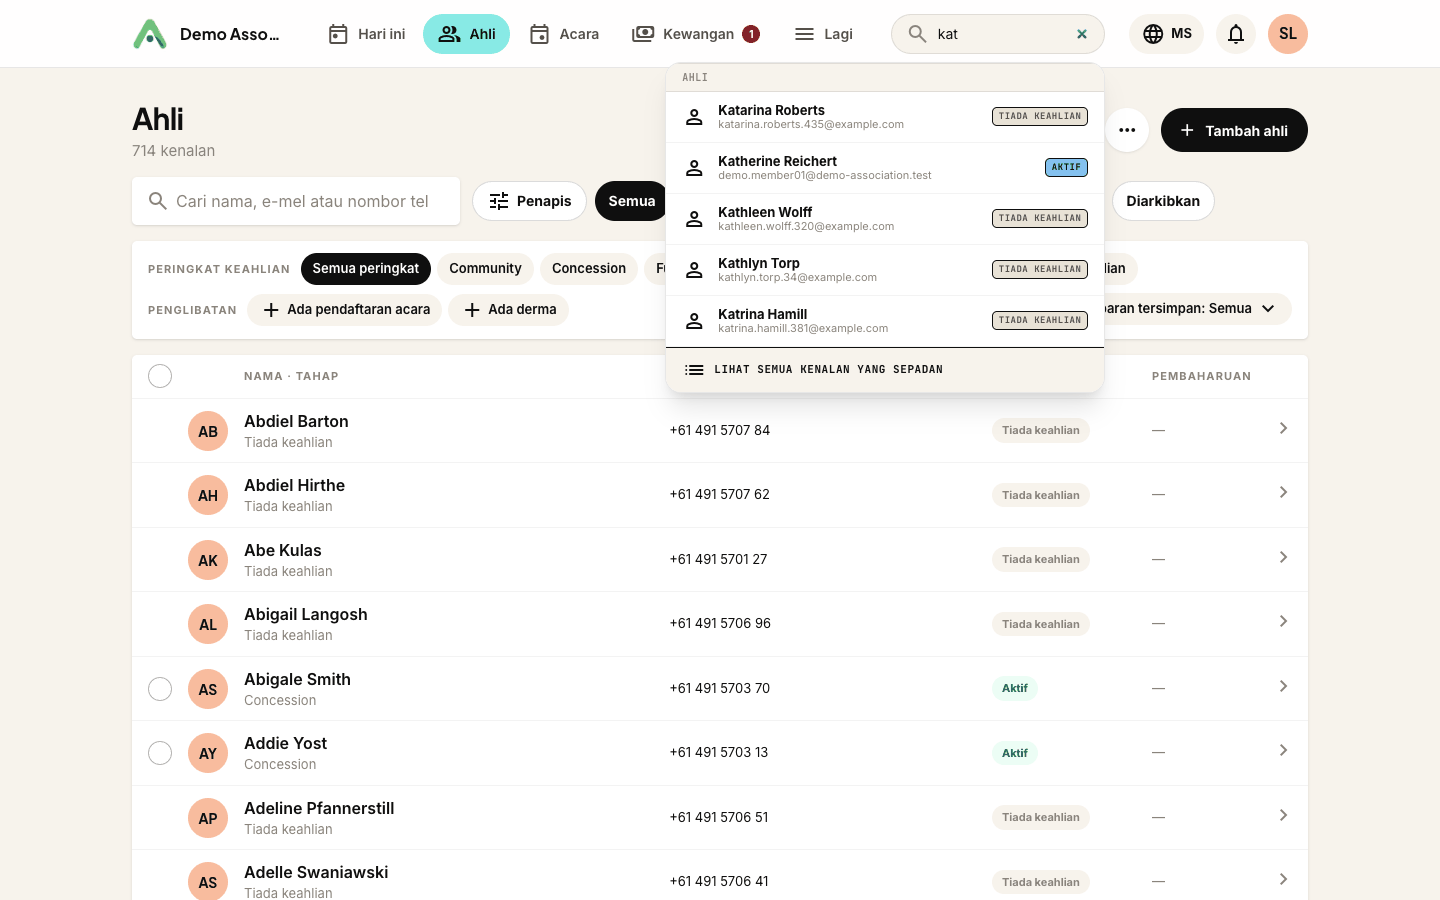Select Katrina Hamill search result
Viewport: 1440px width, 900px height.
click(x=885, y=321)
